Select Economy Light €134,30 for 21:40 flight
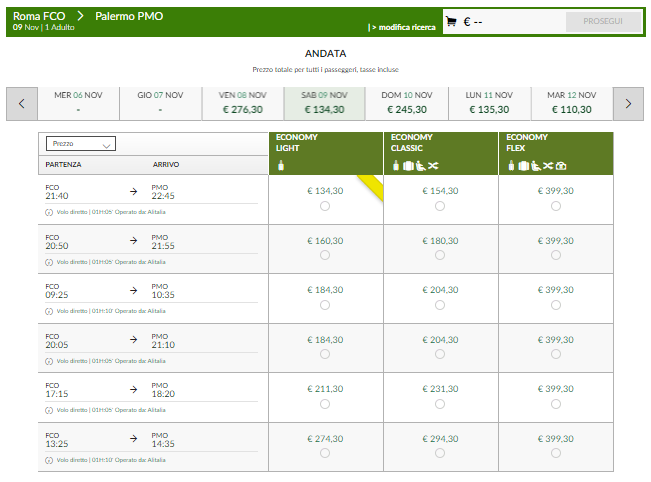Image resolution: width=651 pixels, height=482 pixels. point(325,206)
